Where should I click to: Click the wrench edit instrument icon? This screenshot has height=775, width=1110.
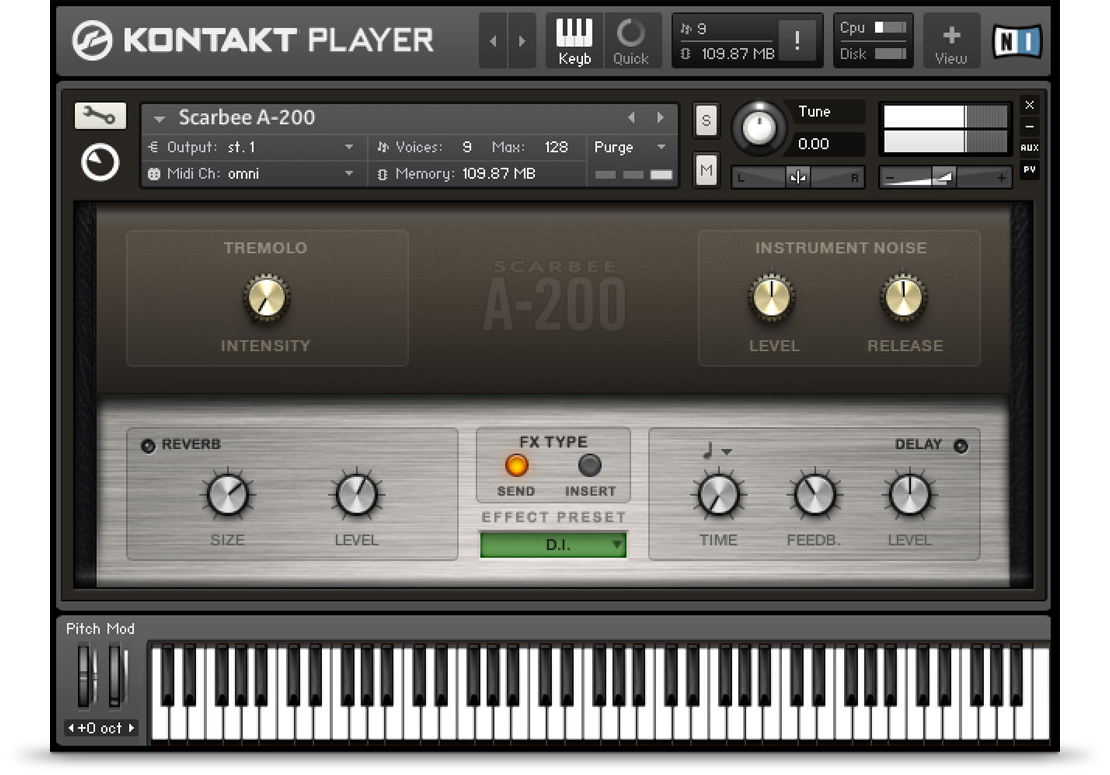coord(100,117)
